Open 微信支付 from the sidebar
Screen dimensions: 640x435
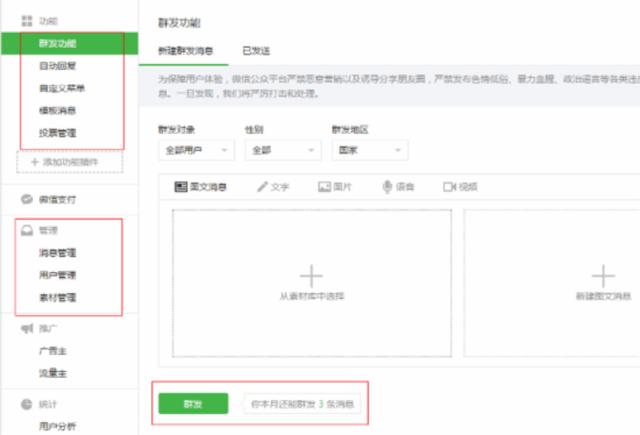(x=57, y=200)
